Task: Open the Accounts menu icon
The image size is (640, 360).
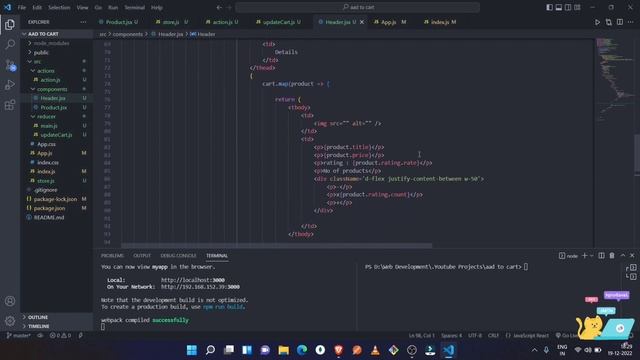Action: click(x=10, y=301)
